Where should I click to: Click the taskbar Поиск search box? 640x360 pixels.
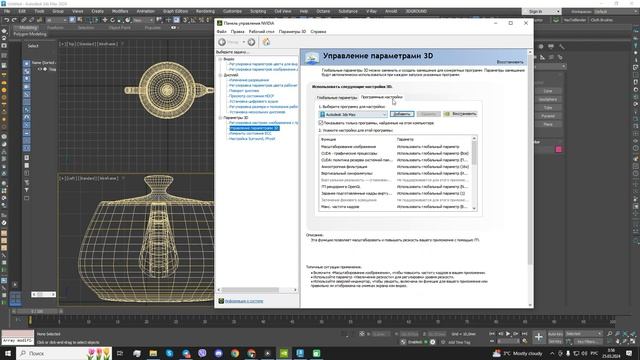pos(64,353)
